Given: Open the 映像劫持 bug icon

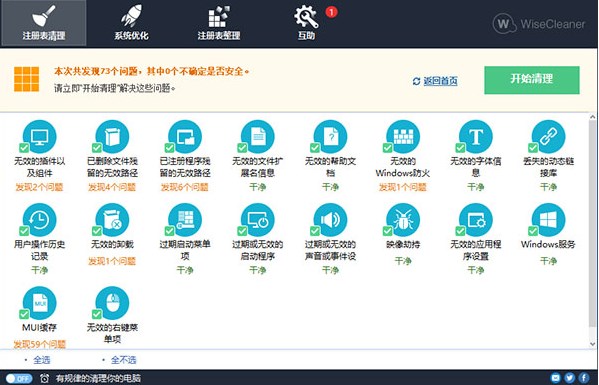Looking at the screenshot, I should click(x=403, y=220).
